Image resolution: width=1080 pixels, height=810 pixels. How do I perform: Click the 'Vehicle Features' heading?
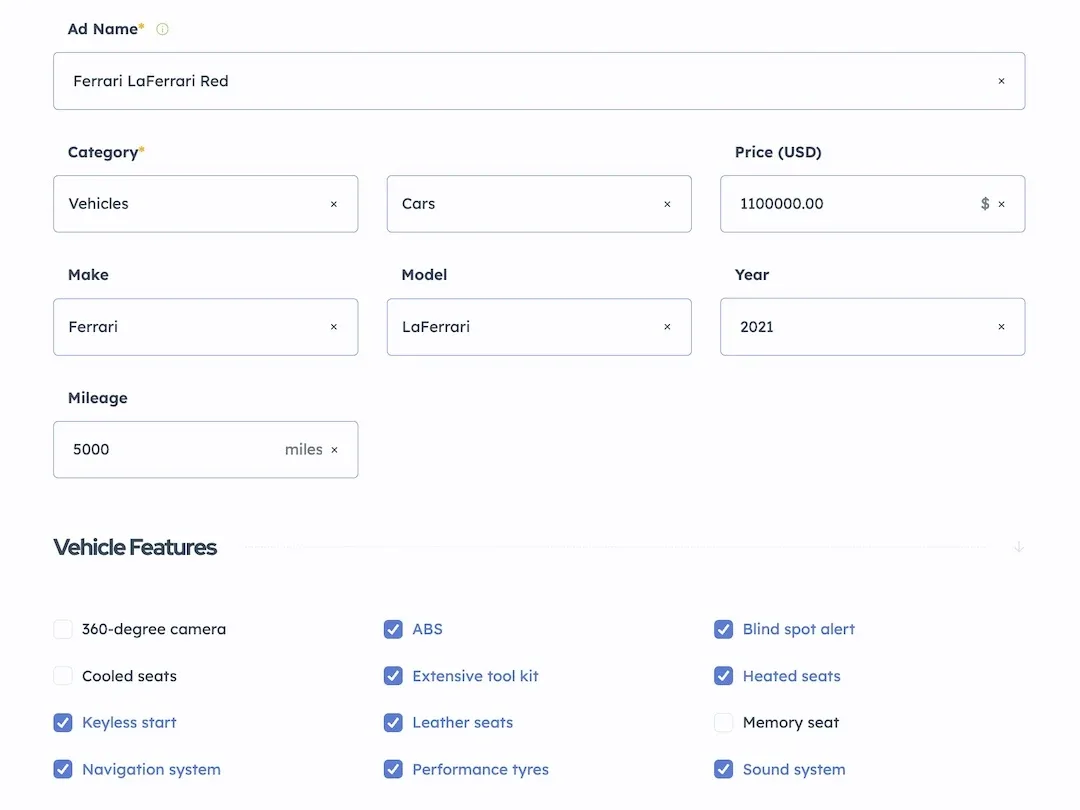click(x=135, y=547)
